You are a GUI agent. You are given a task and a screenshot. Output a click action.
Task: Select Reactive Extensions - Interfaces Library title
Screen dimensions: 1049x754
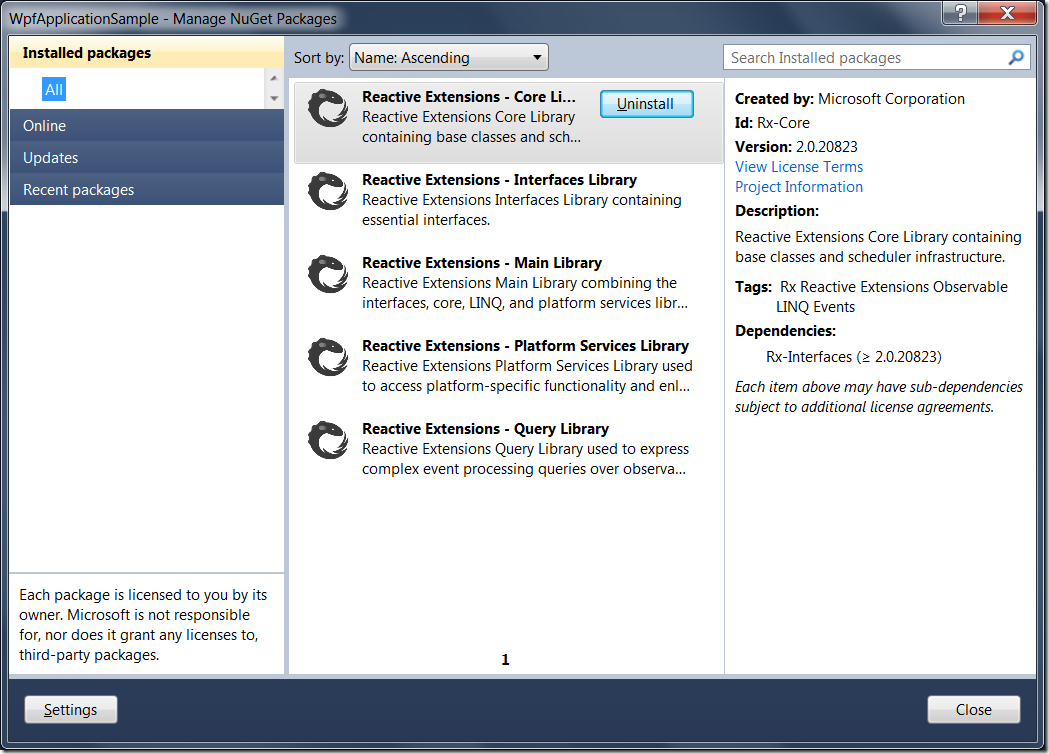coord(499,180)
